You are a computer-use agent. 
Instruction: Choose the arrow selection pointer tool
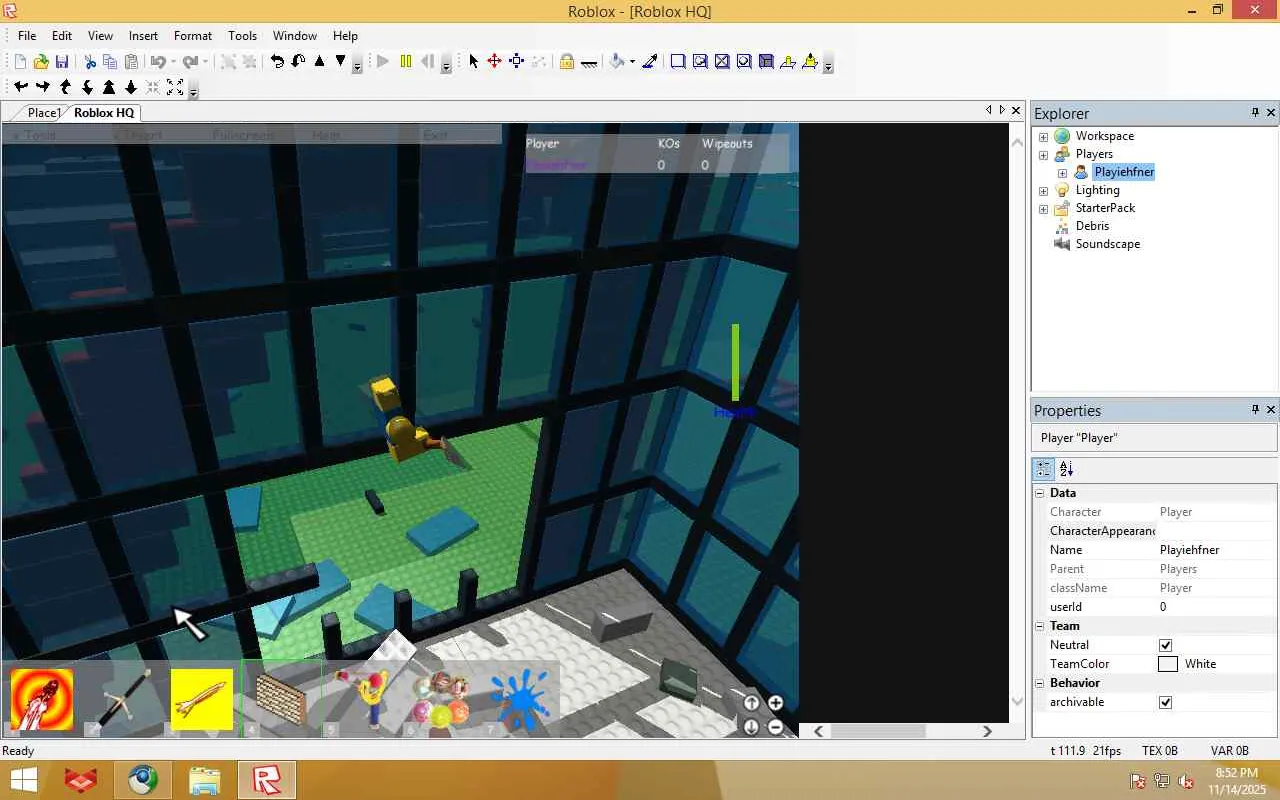(x=474, y=62)
